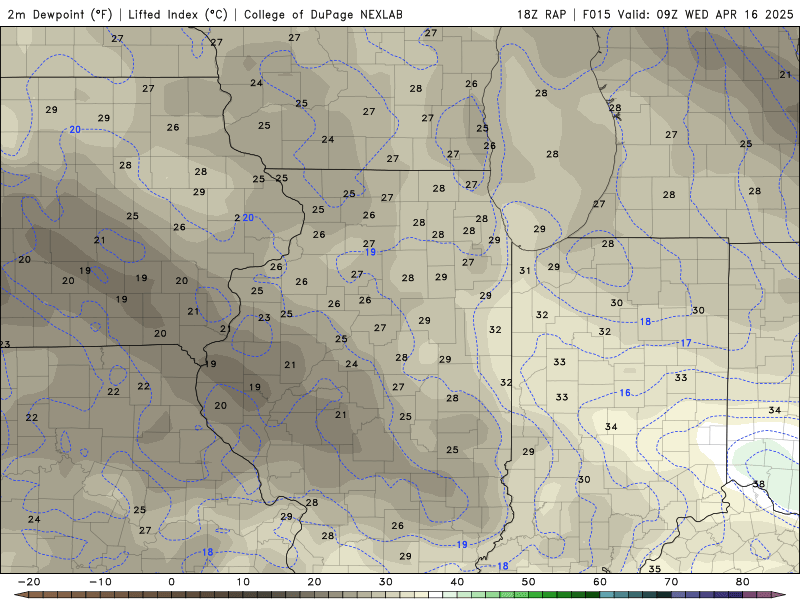Click legend tick label '60'
The image size is (800, 600).
click(x=600, y=582)
